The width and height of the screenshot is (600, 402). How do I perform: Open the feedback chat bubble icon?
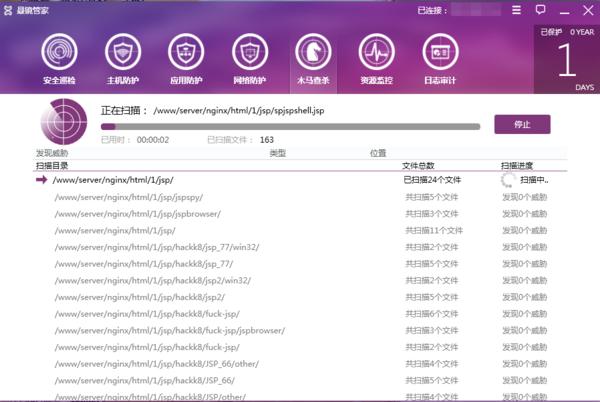[540, 10]
